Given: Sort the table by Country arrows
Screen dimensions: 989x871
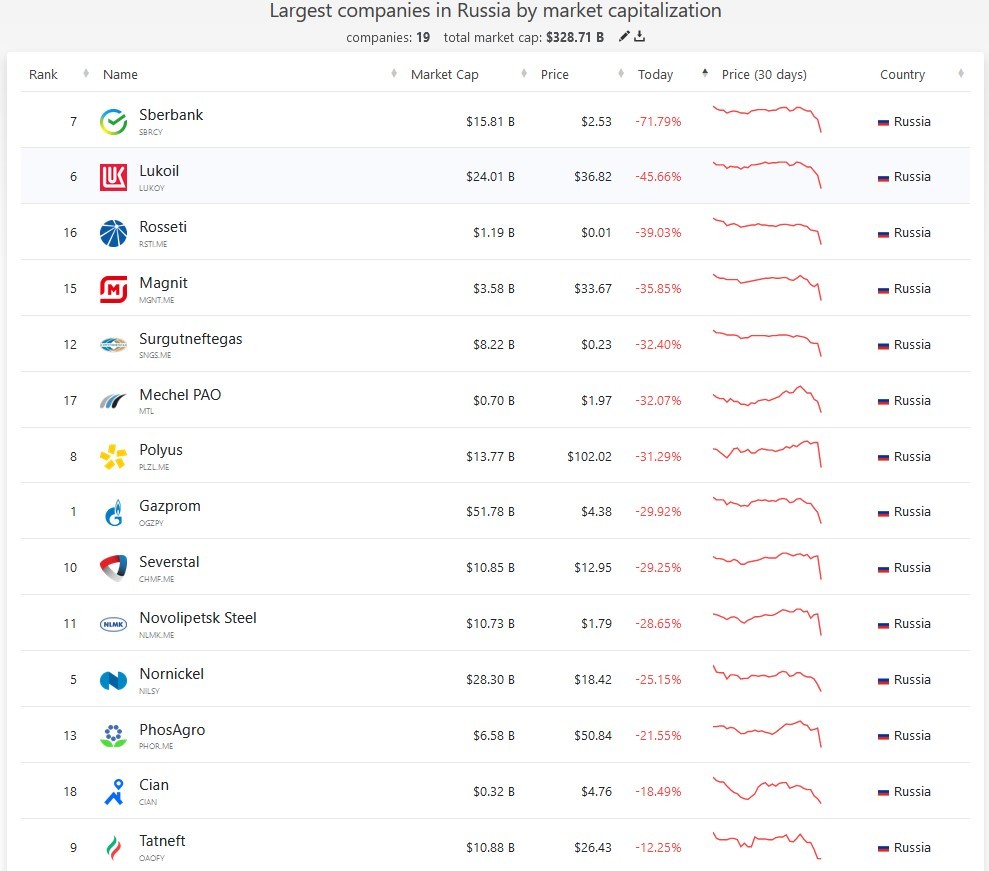Looking at the screenshot, I should (961, 74).
